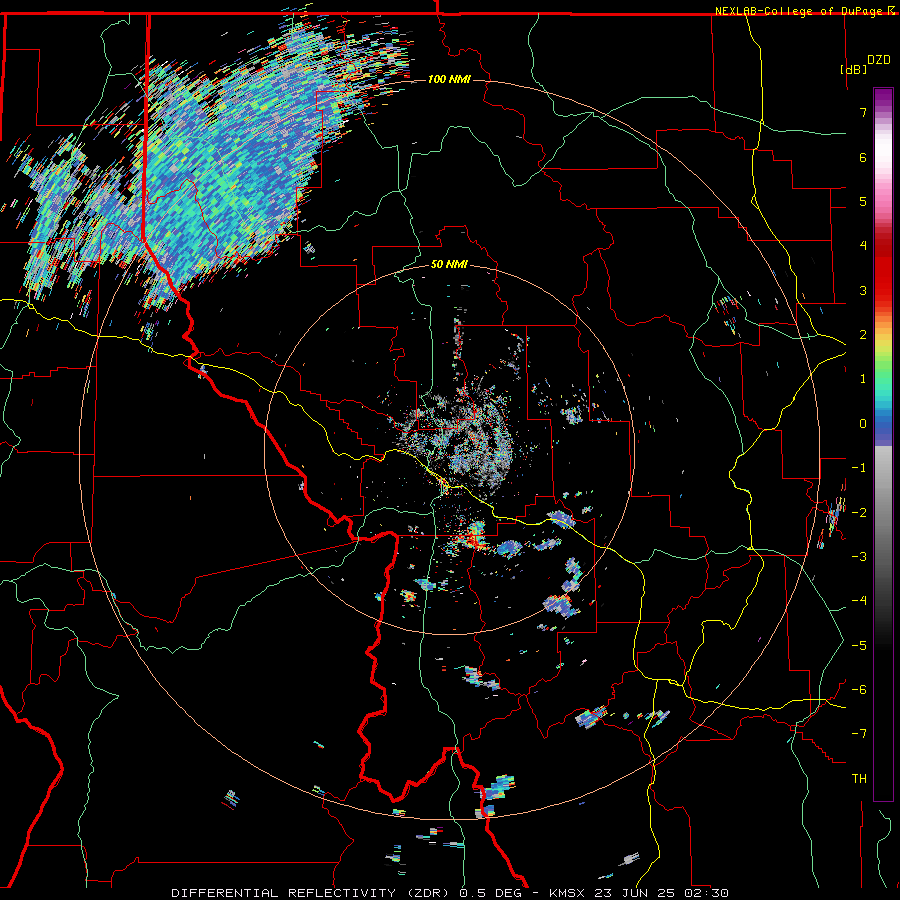900x900 pixels.
Task: Select the 6 dB scale value
Action: pyautogui.click(x=863, y=157)
